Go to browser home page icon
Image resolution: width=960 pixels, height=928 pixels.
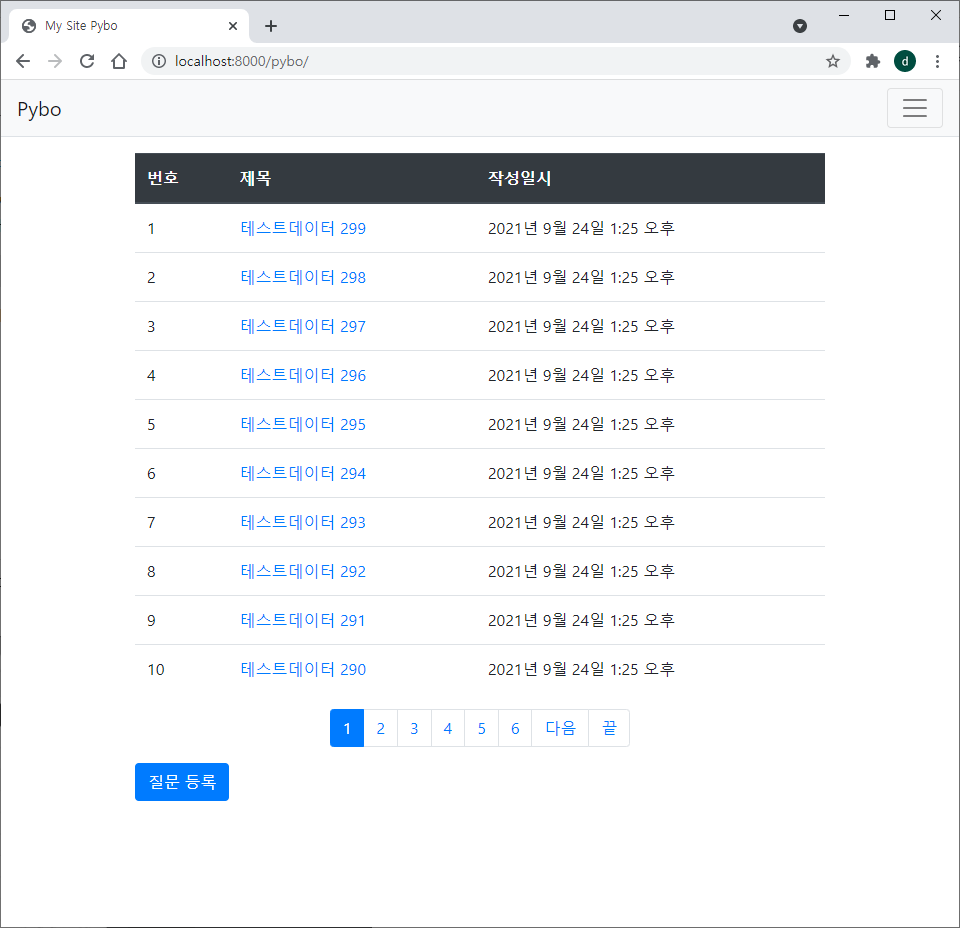coord(119,61)
